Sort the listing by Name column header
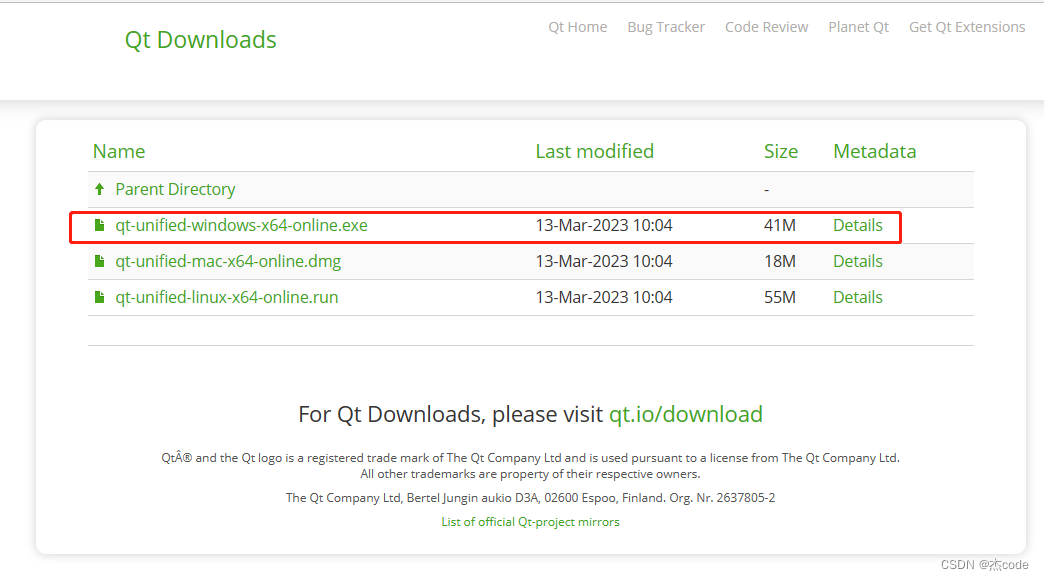1044x580 pixels. [119, 151]
